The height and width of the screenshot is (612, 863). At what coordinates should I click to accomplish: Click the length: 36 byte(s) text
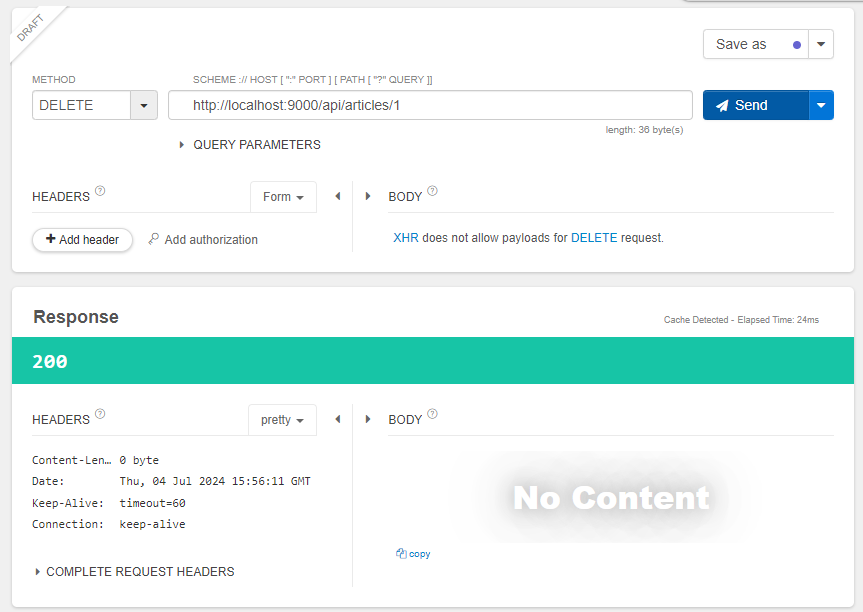click(644, 130)
